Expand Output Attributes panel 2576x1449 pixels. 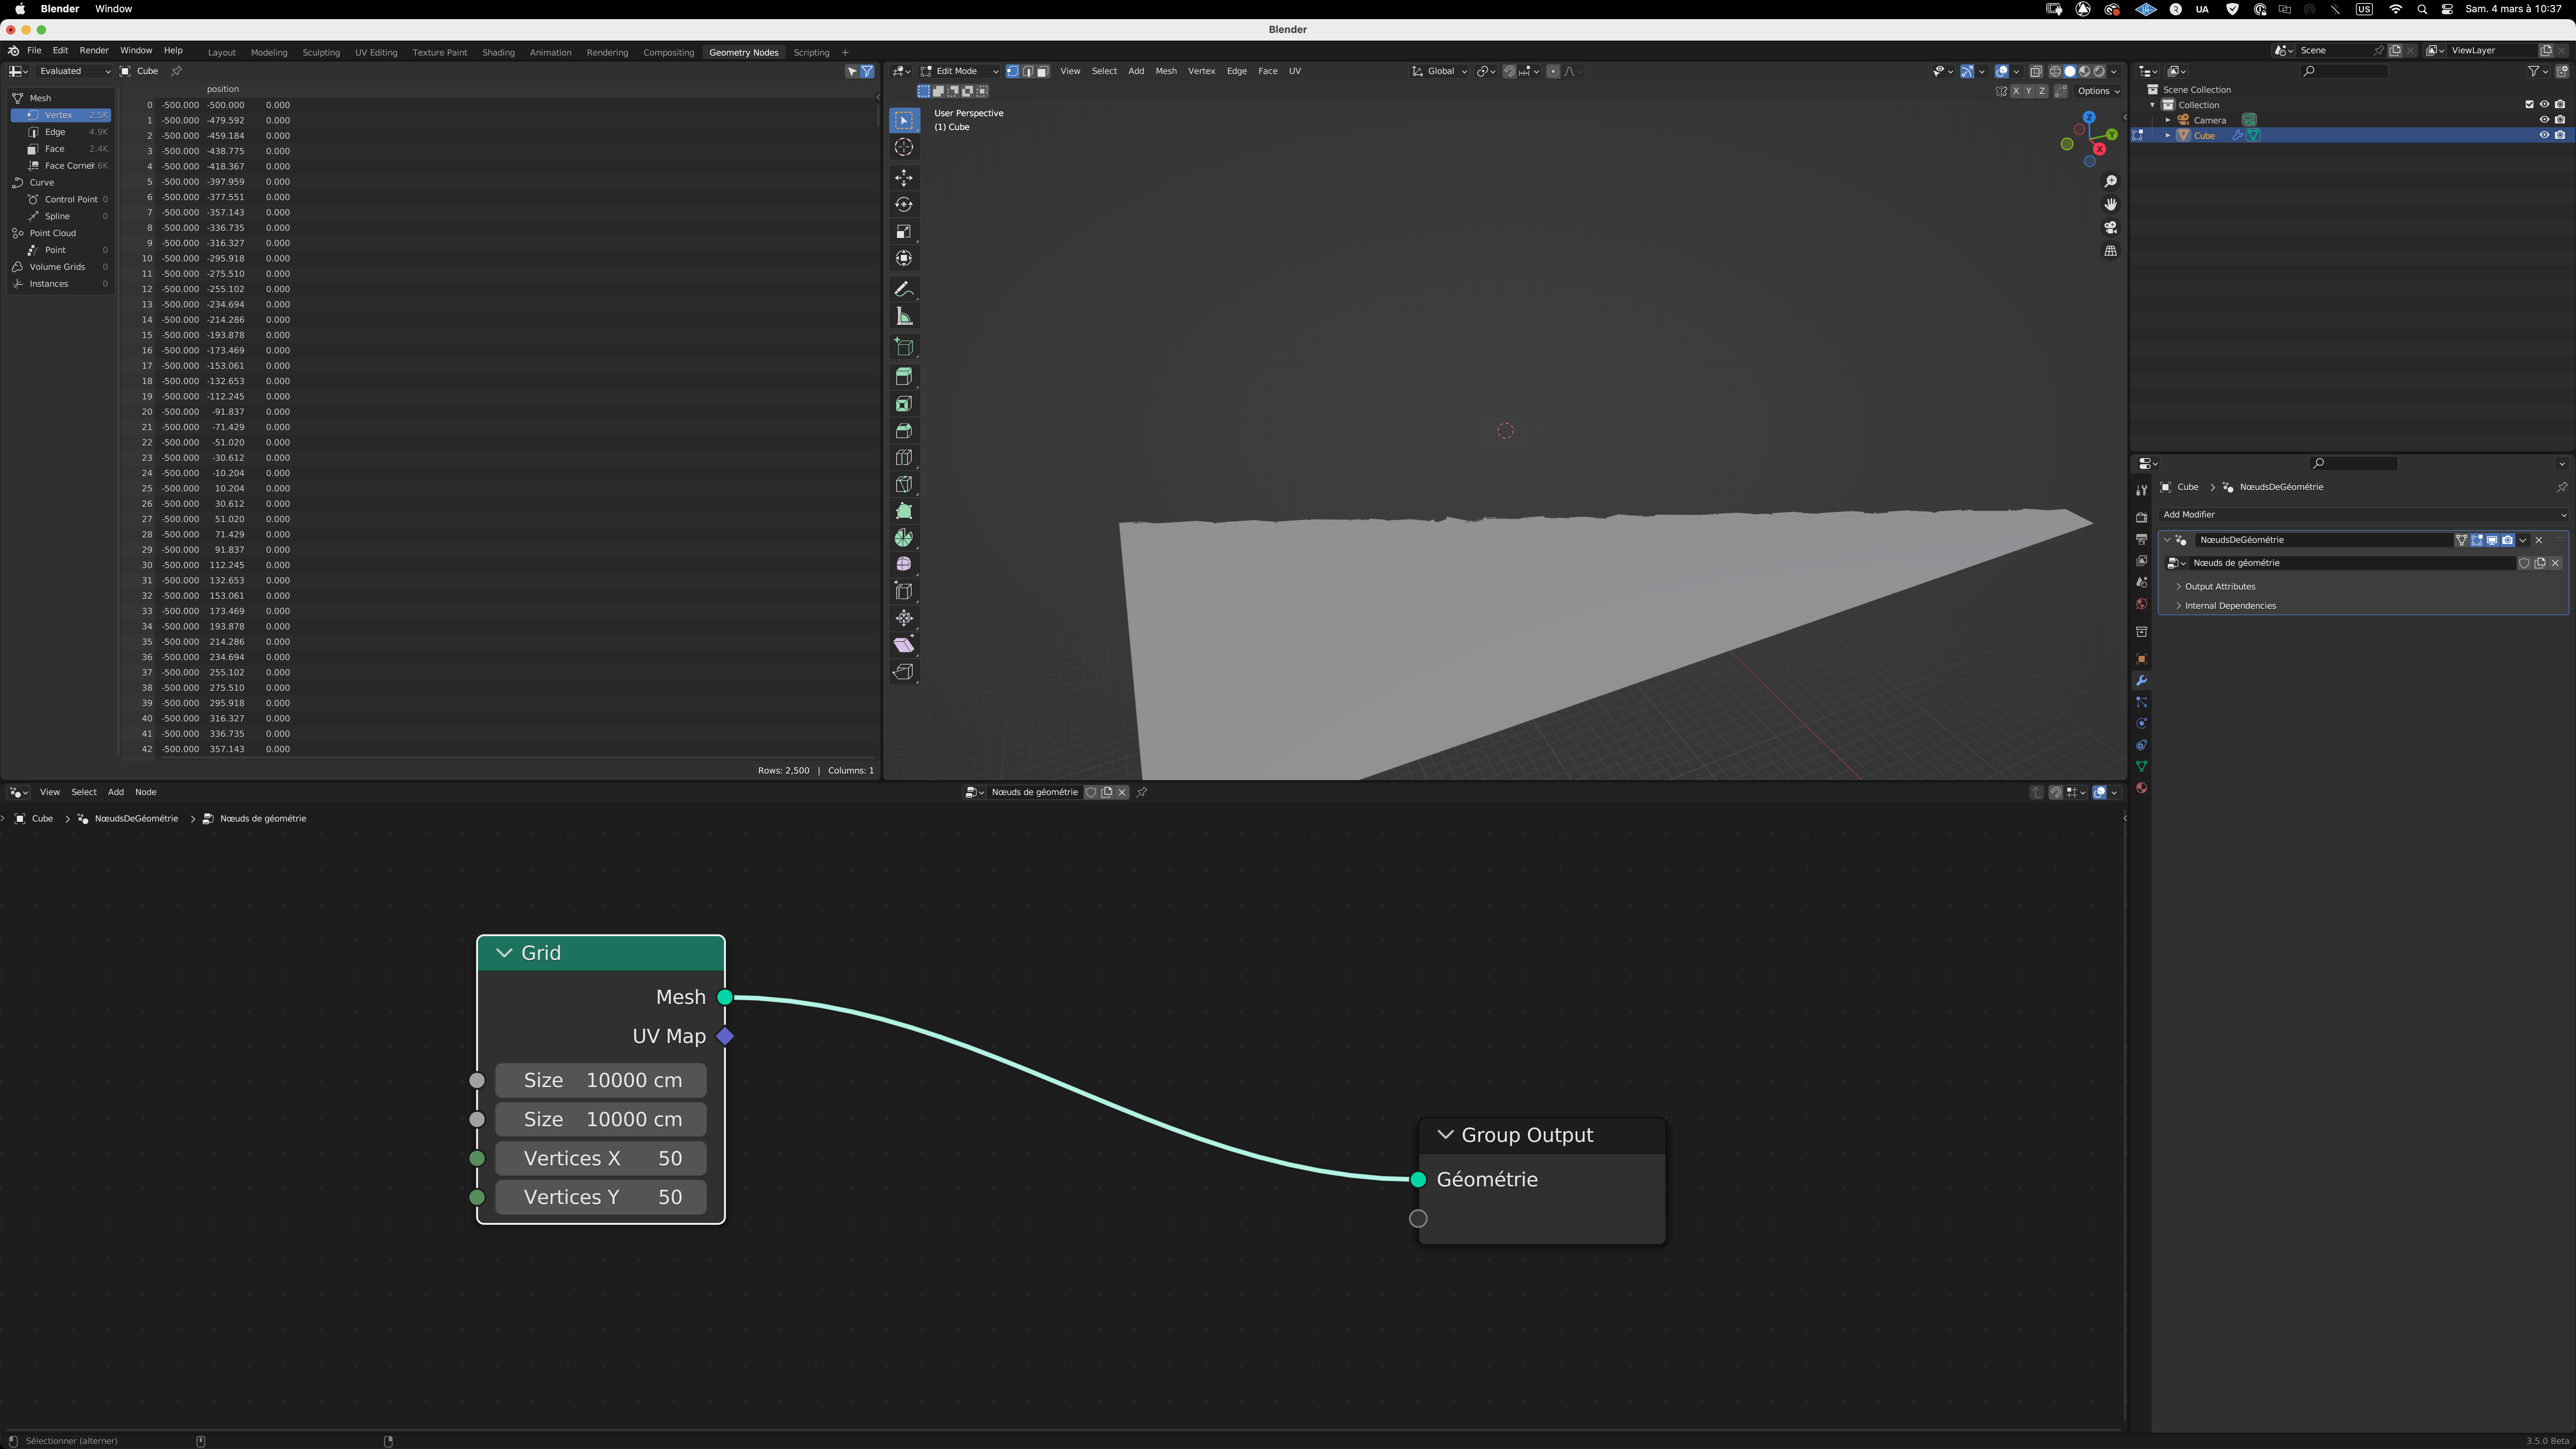(2219, 587)
